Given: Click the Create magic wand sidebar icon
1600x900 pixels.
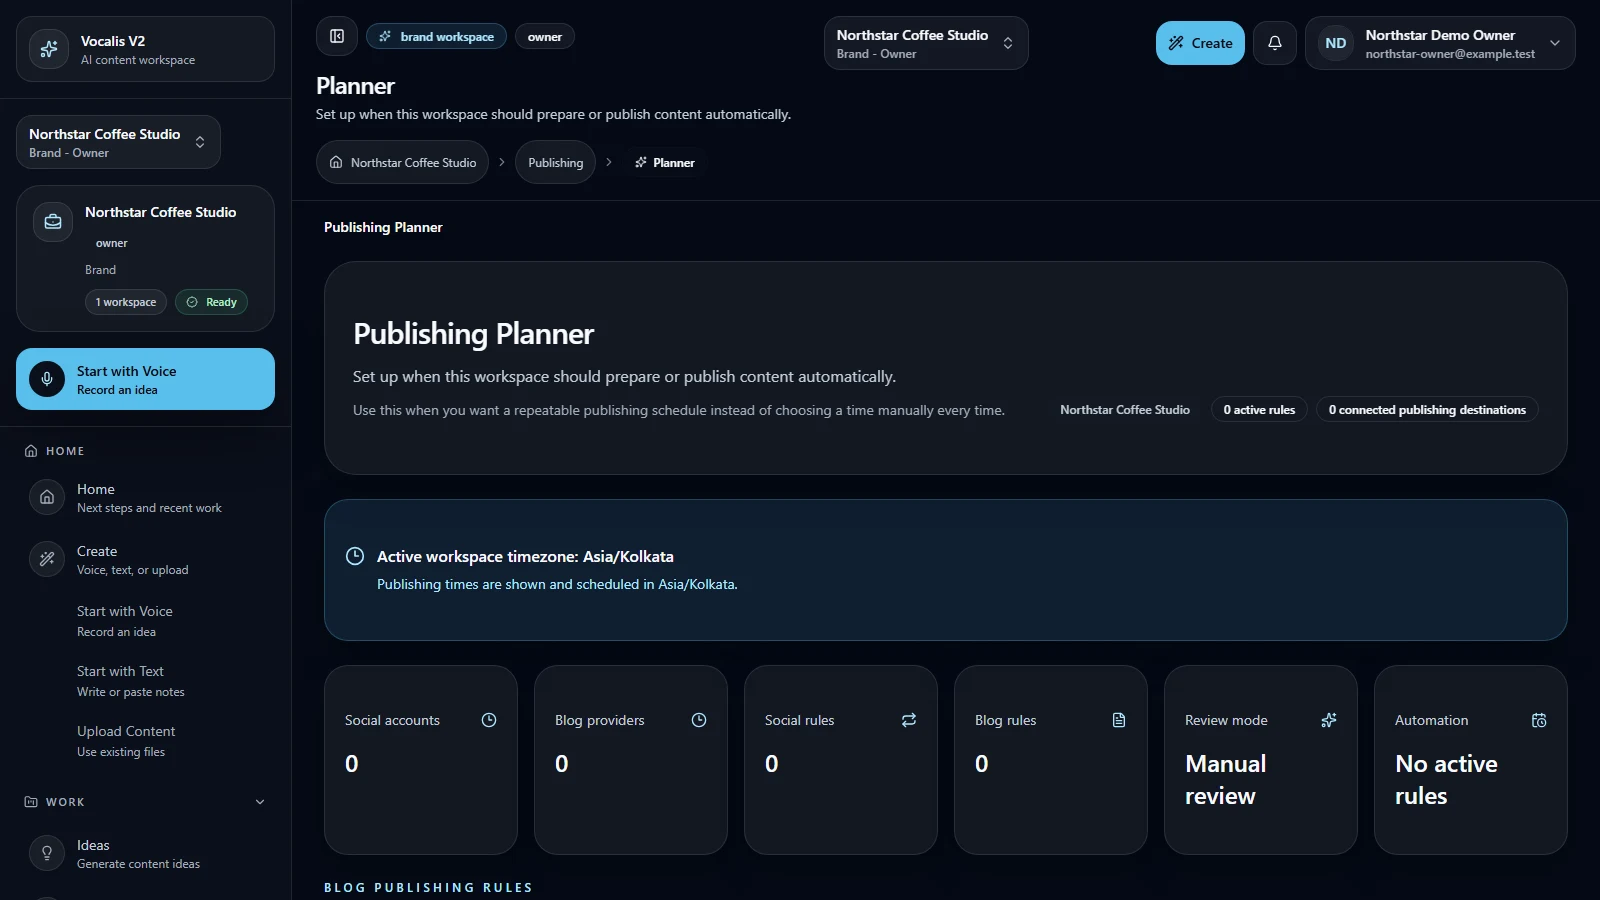Looking at the screenshot, I should 47,559.
